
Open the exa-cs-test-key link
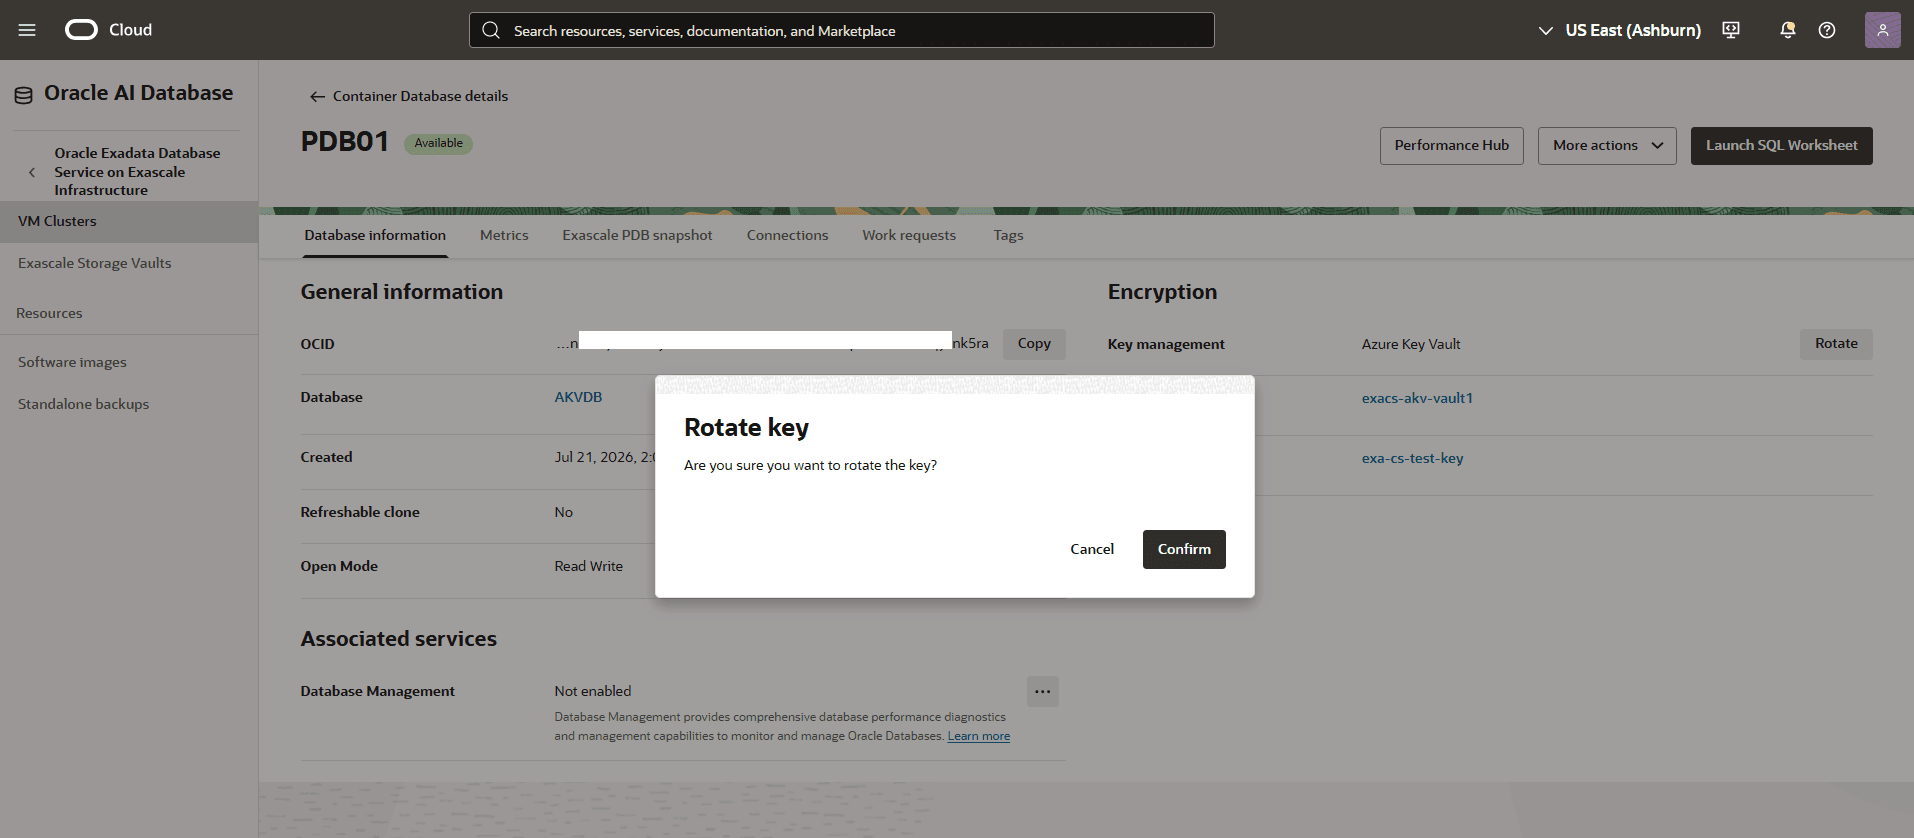pos(1412,458)
